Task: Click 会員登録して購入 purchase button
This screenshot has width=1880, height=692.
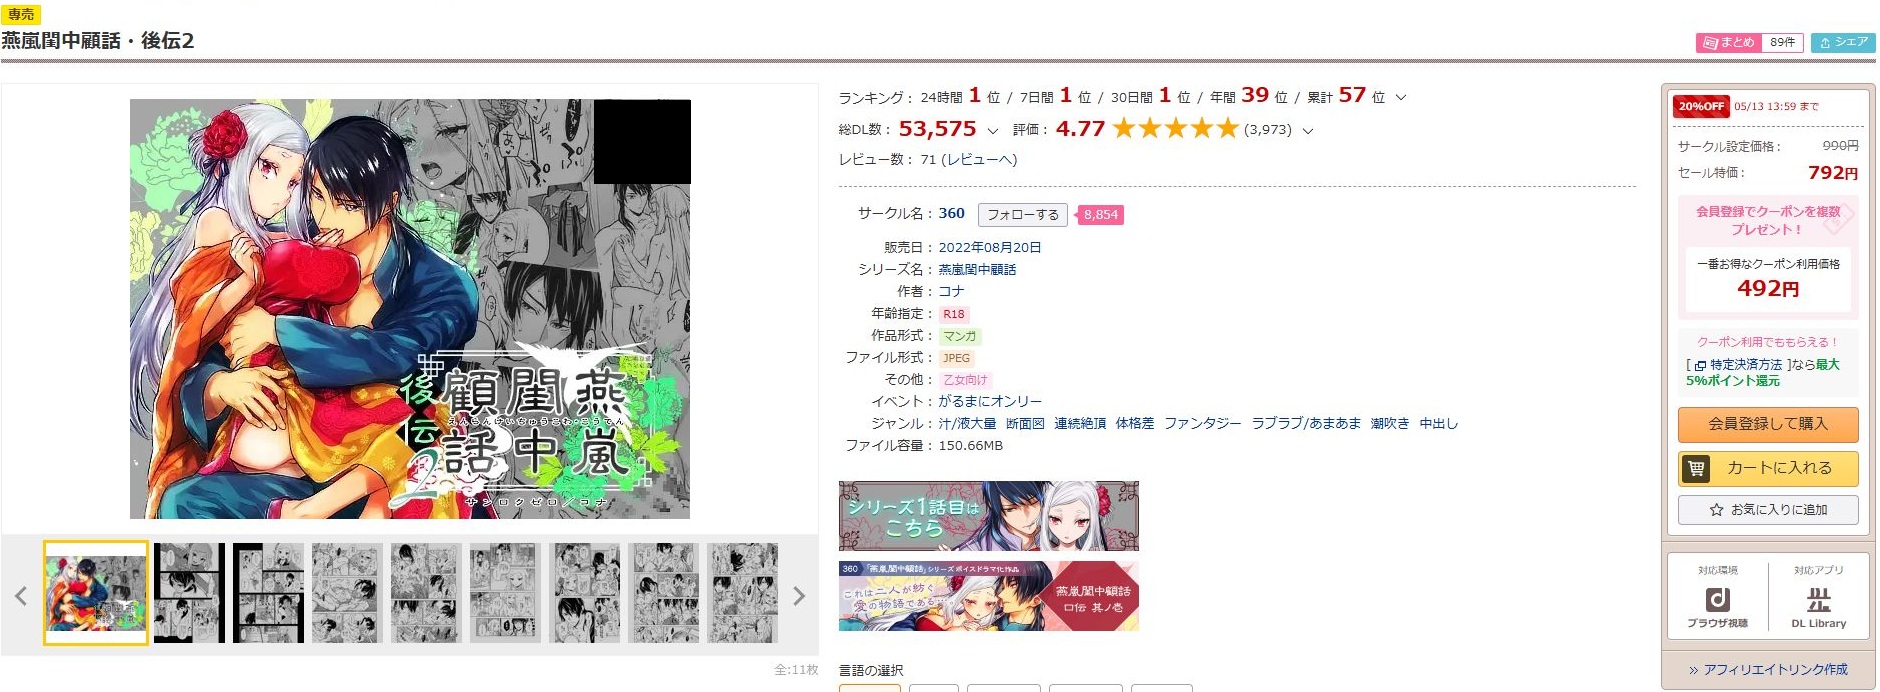Action: 1768,424
